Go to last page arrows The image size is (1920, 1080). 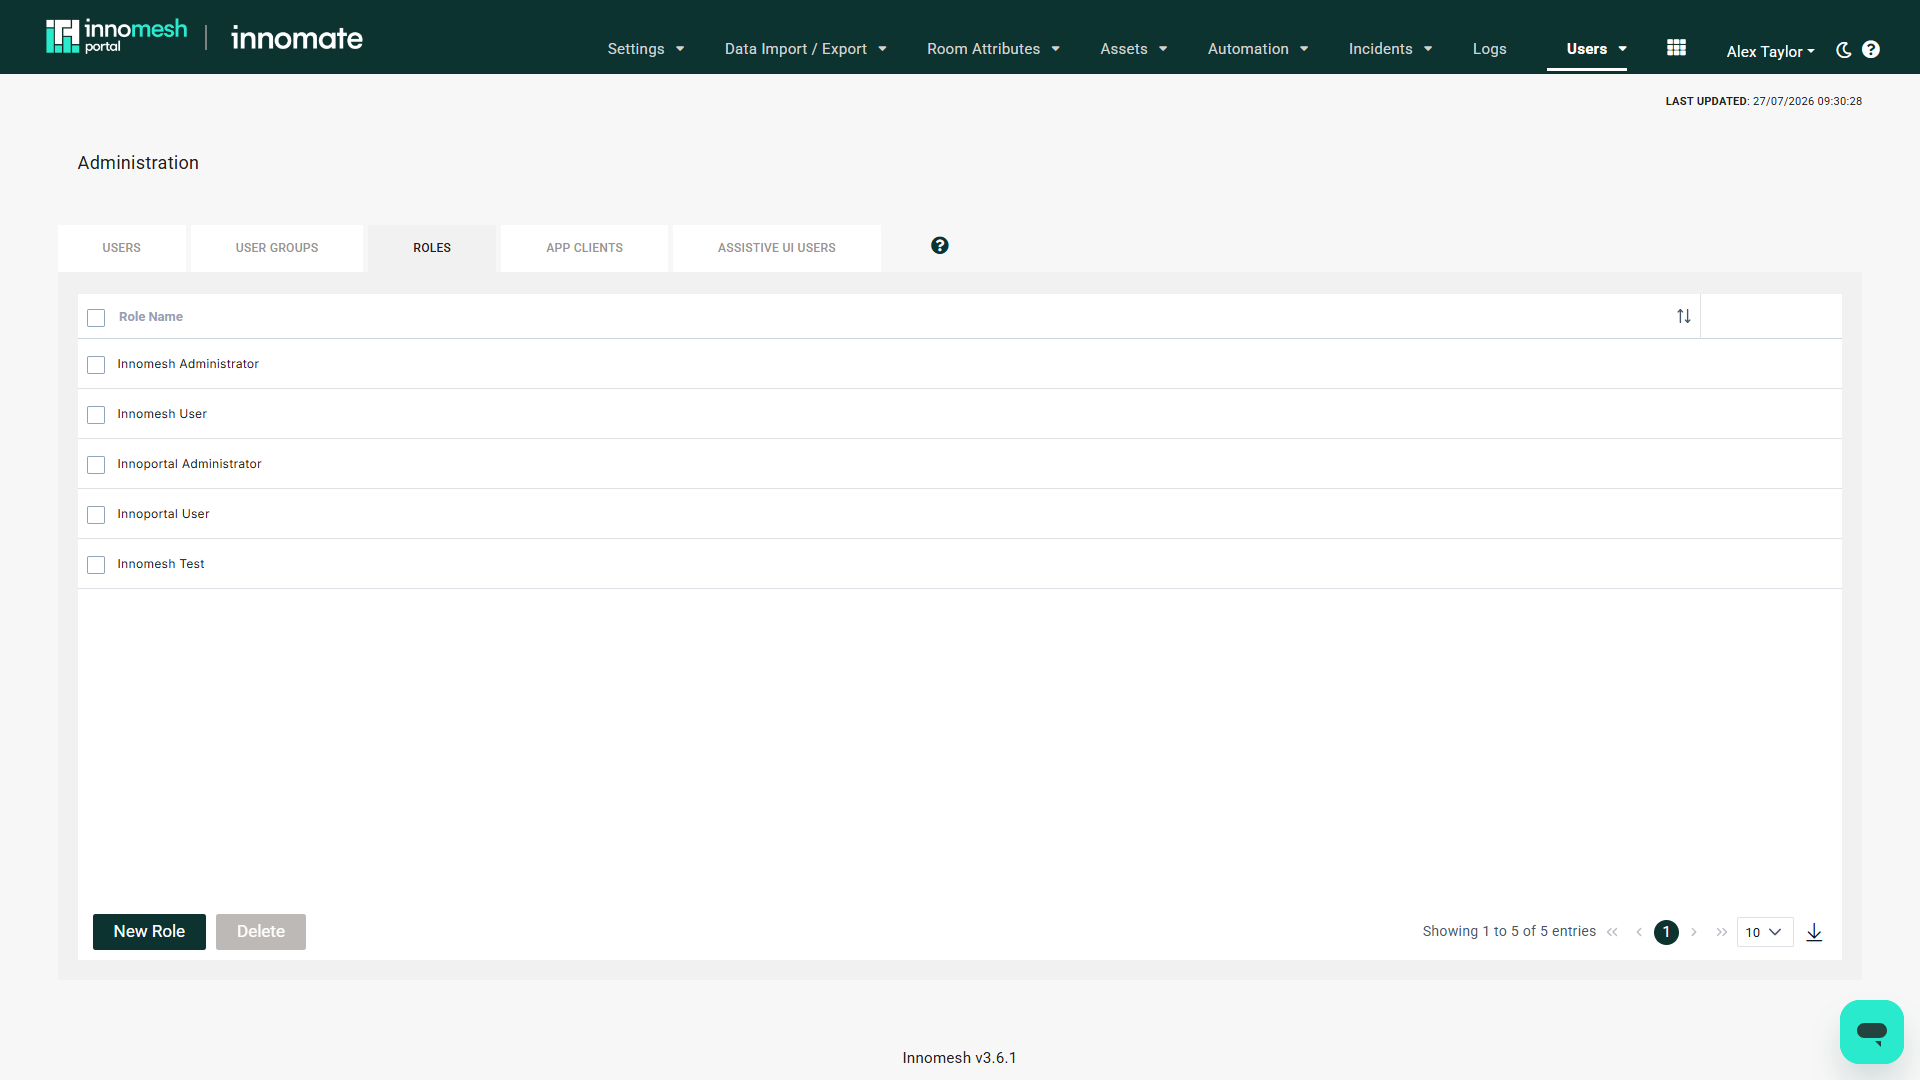[x=1721, y=932]
